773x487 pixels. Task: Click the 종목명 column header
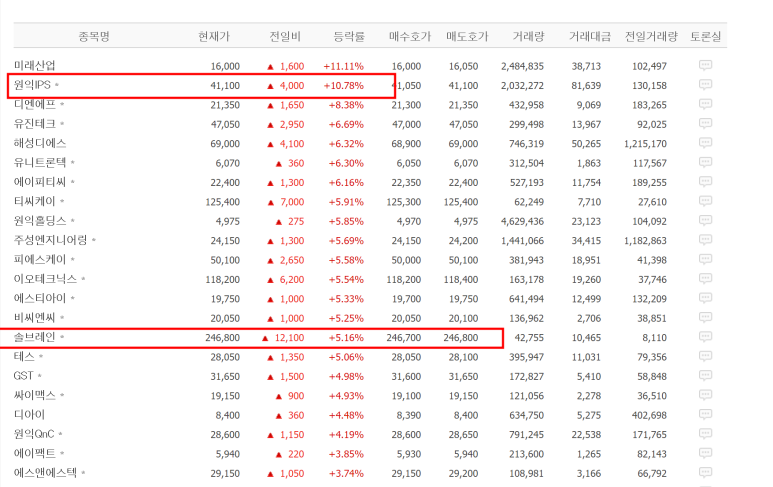(x=94, y=36)
